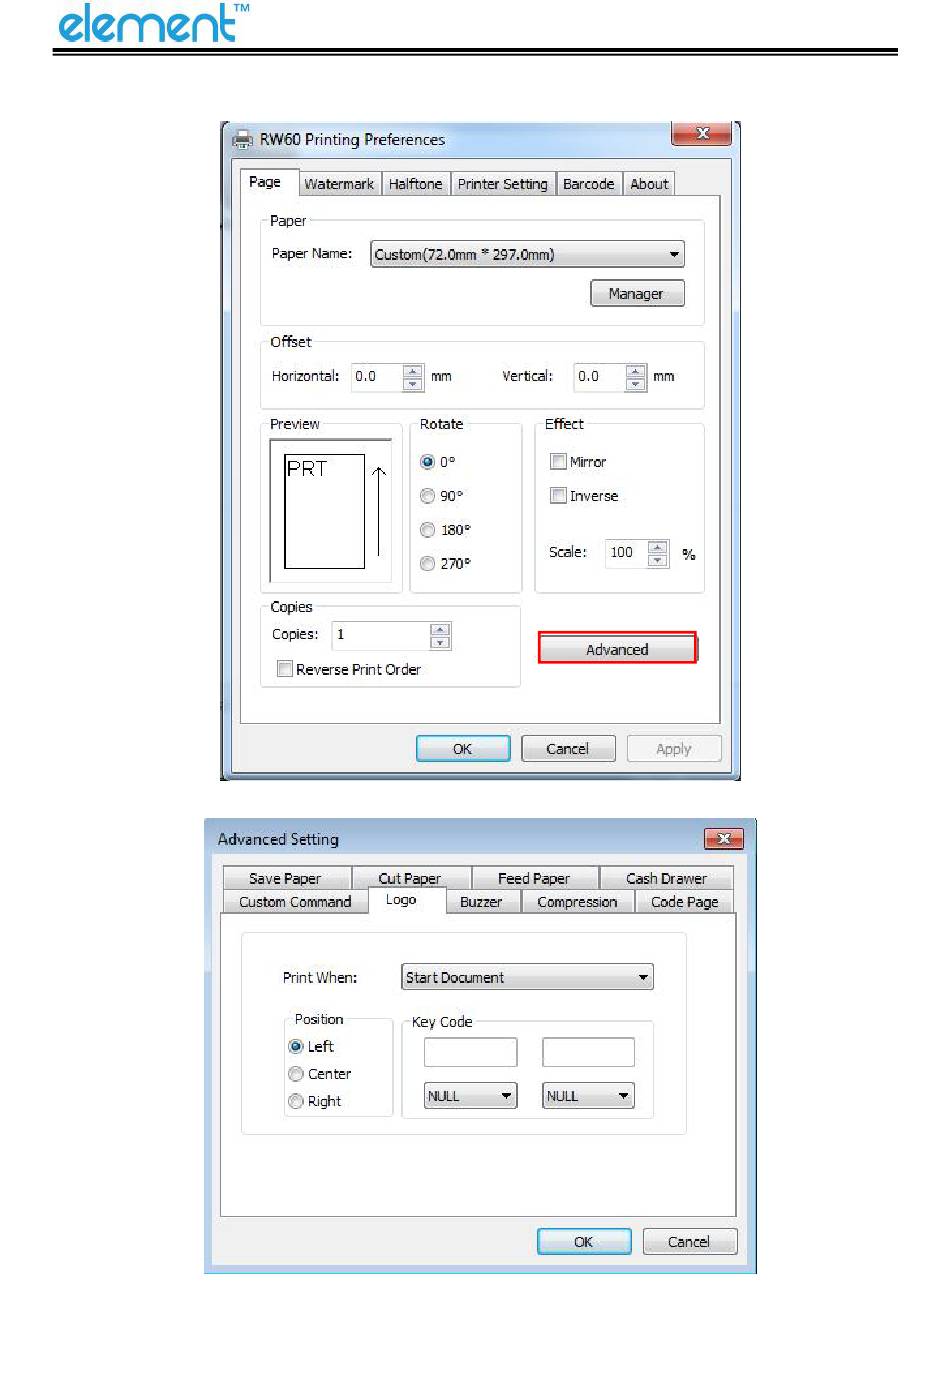Image resolution: width=950 pixels, height=1378 pixels.
Task: Open the first NULL key code dropdown
Action: [470, 1096]
